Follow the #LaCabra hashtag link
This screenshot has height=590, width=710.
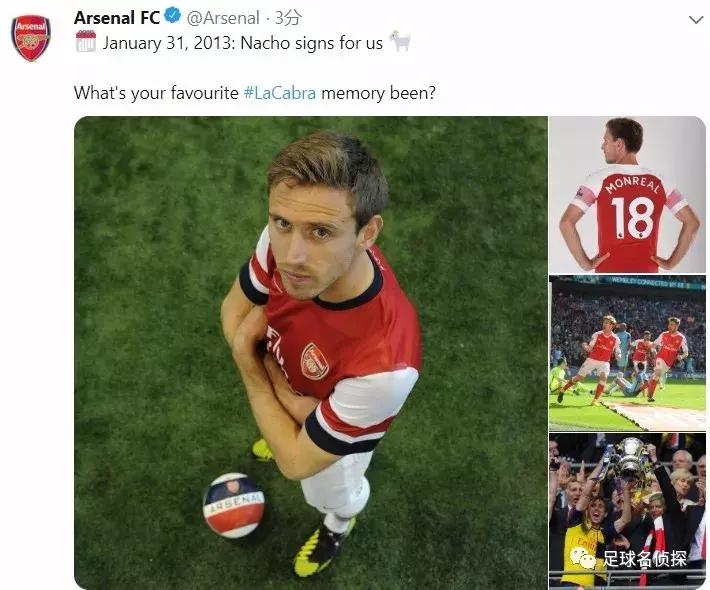click(x=279, y=93)
